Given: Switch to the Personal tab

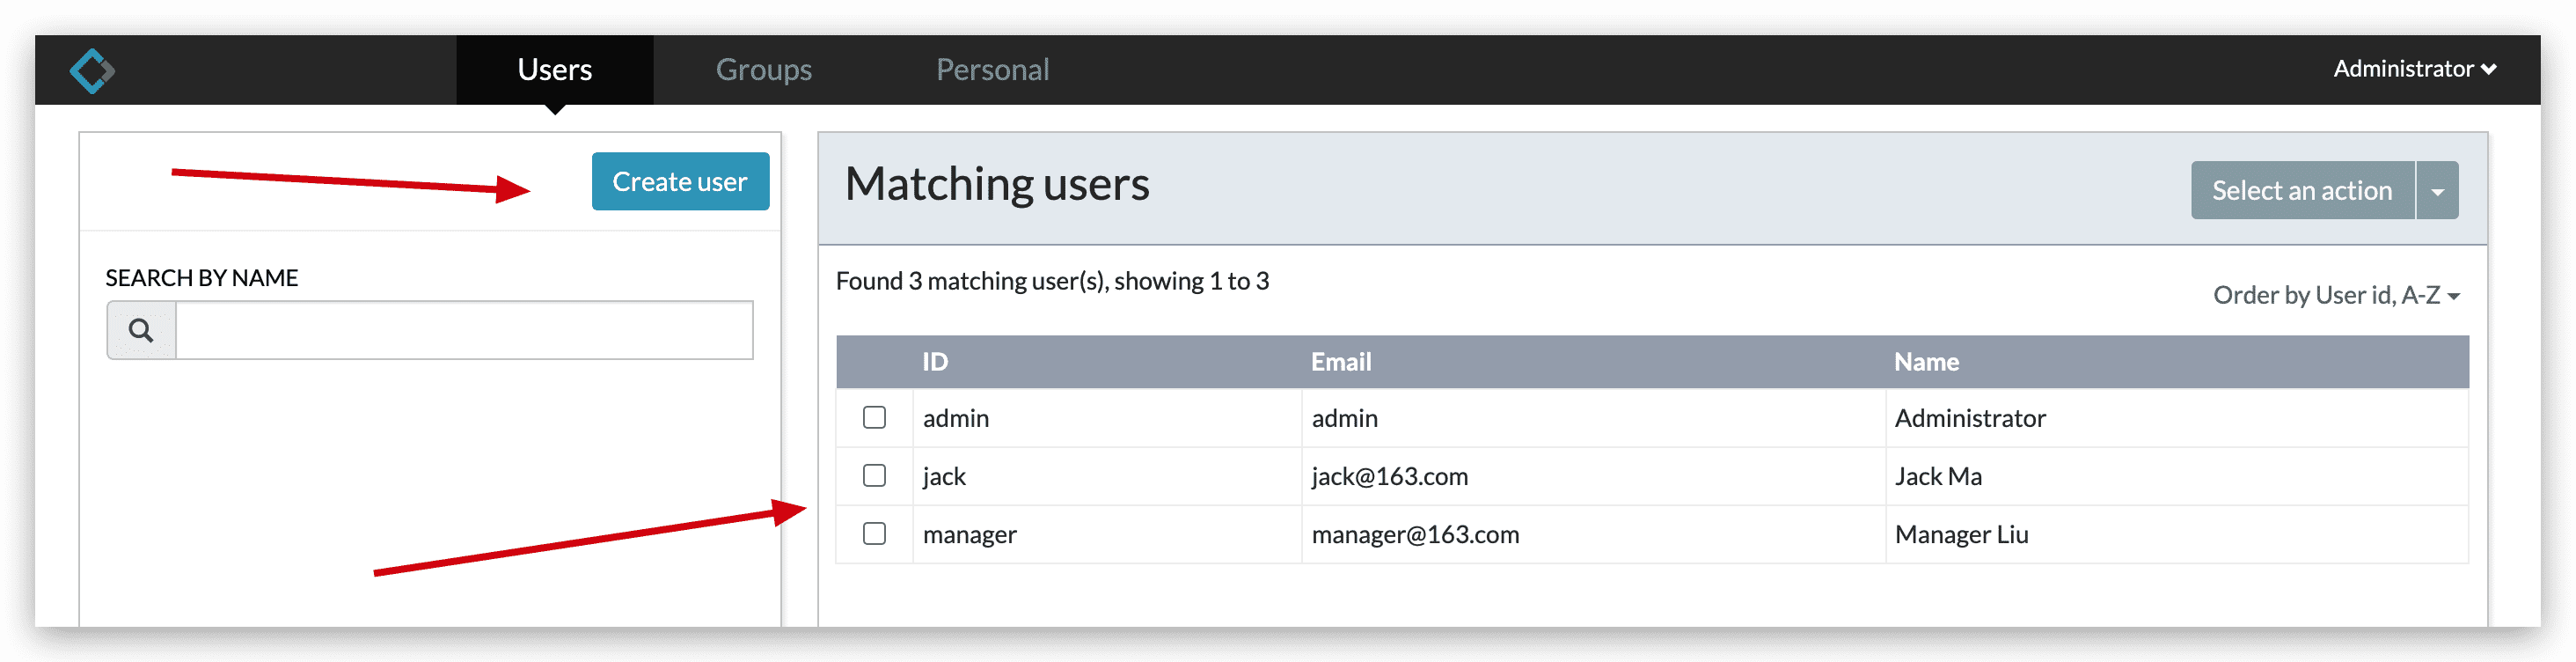Looking at the screenshot, I should (x=992, y=70).
